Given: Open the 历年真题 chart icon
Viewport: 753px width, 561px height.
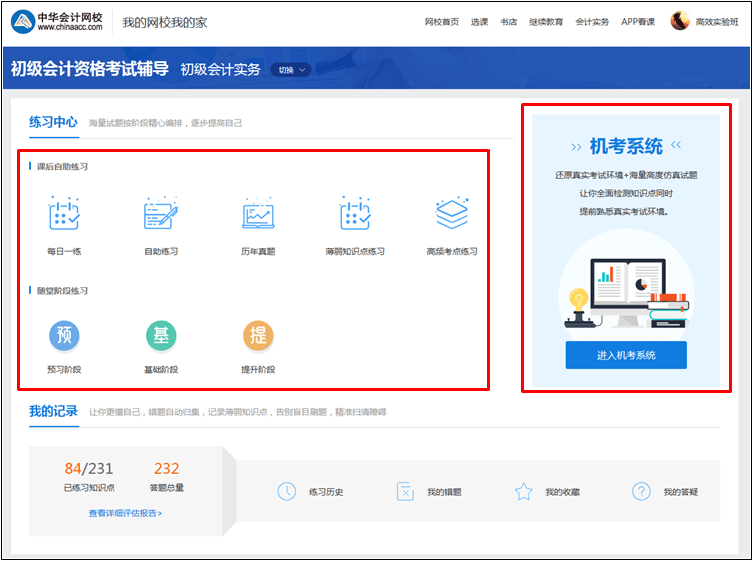Looking at the screenshot, I should (258, 213).
